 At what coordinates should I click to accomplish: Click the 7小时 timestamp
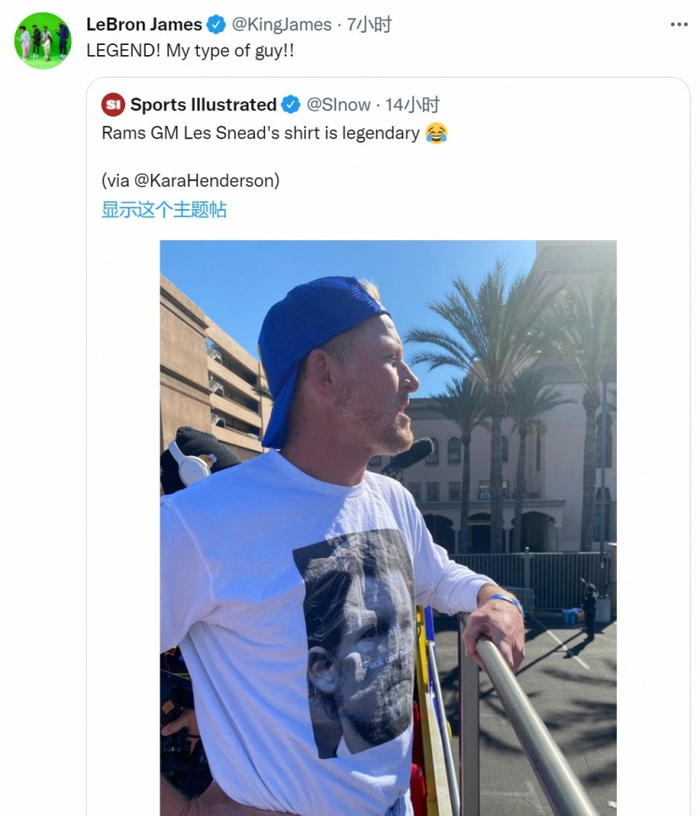pos(369,24)
